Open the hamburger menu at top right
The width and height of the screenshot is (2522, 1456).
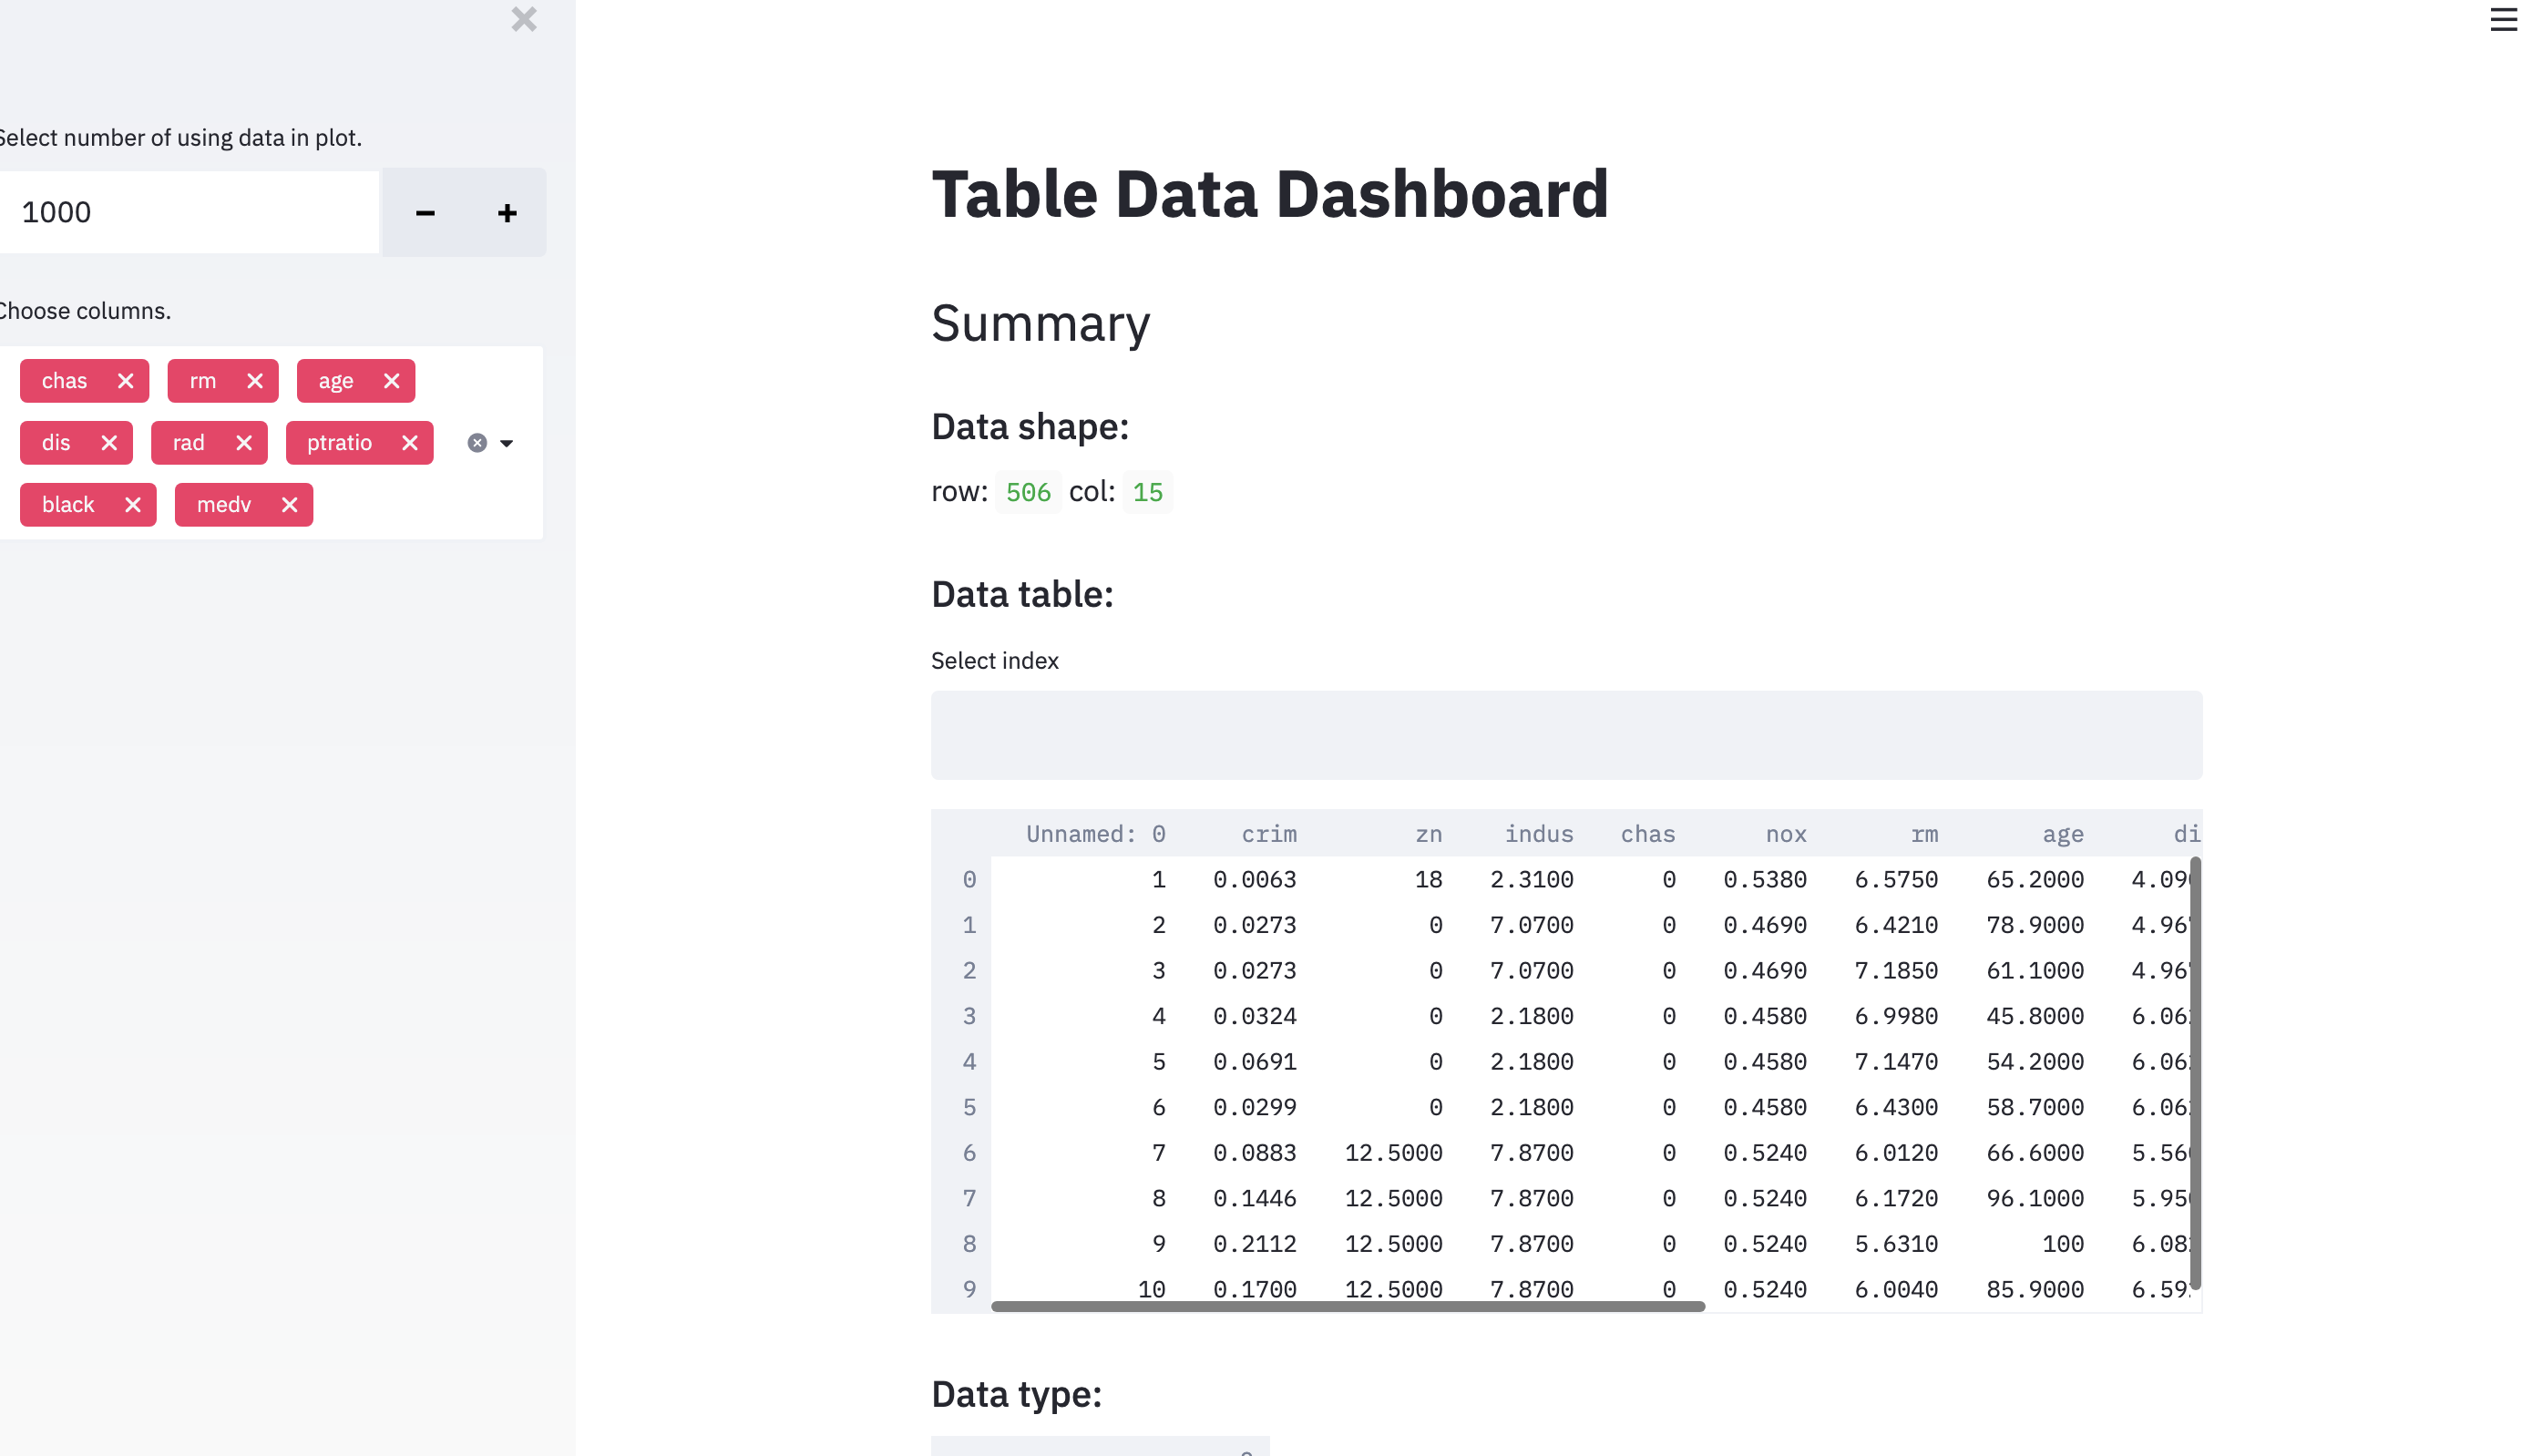click(x=2502, y=20)
